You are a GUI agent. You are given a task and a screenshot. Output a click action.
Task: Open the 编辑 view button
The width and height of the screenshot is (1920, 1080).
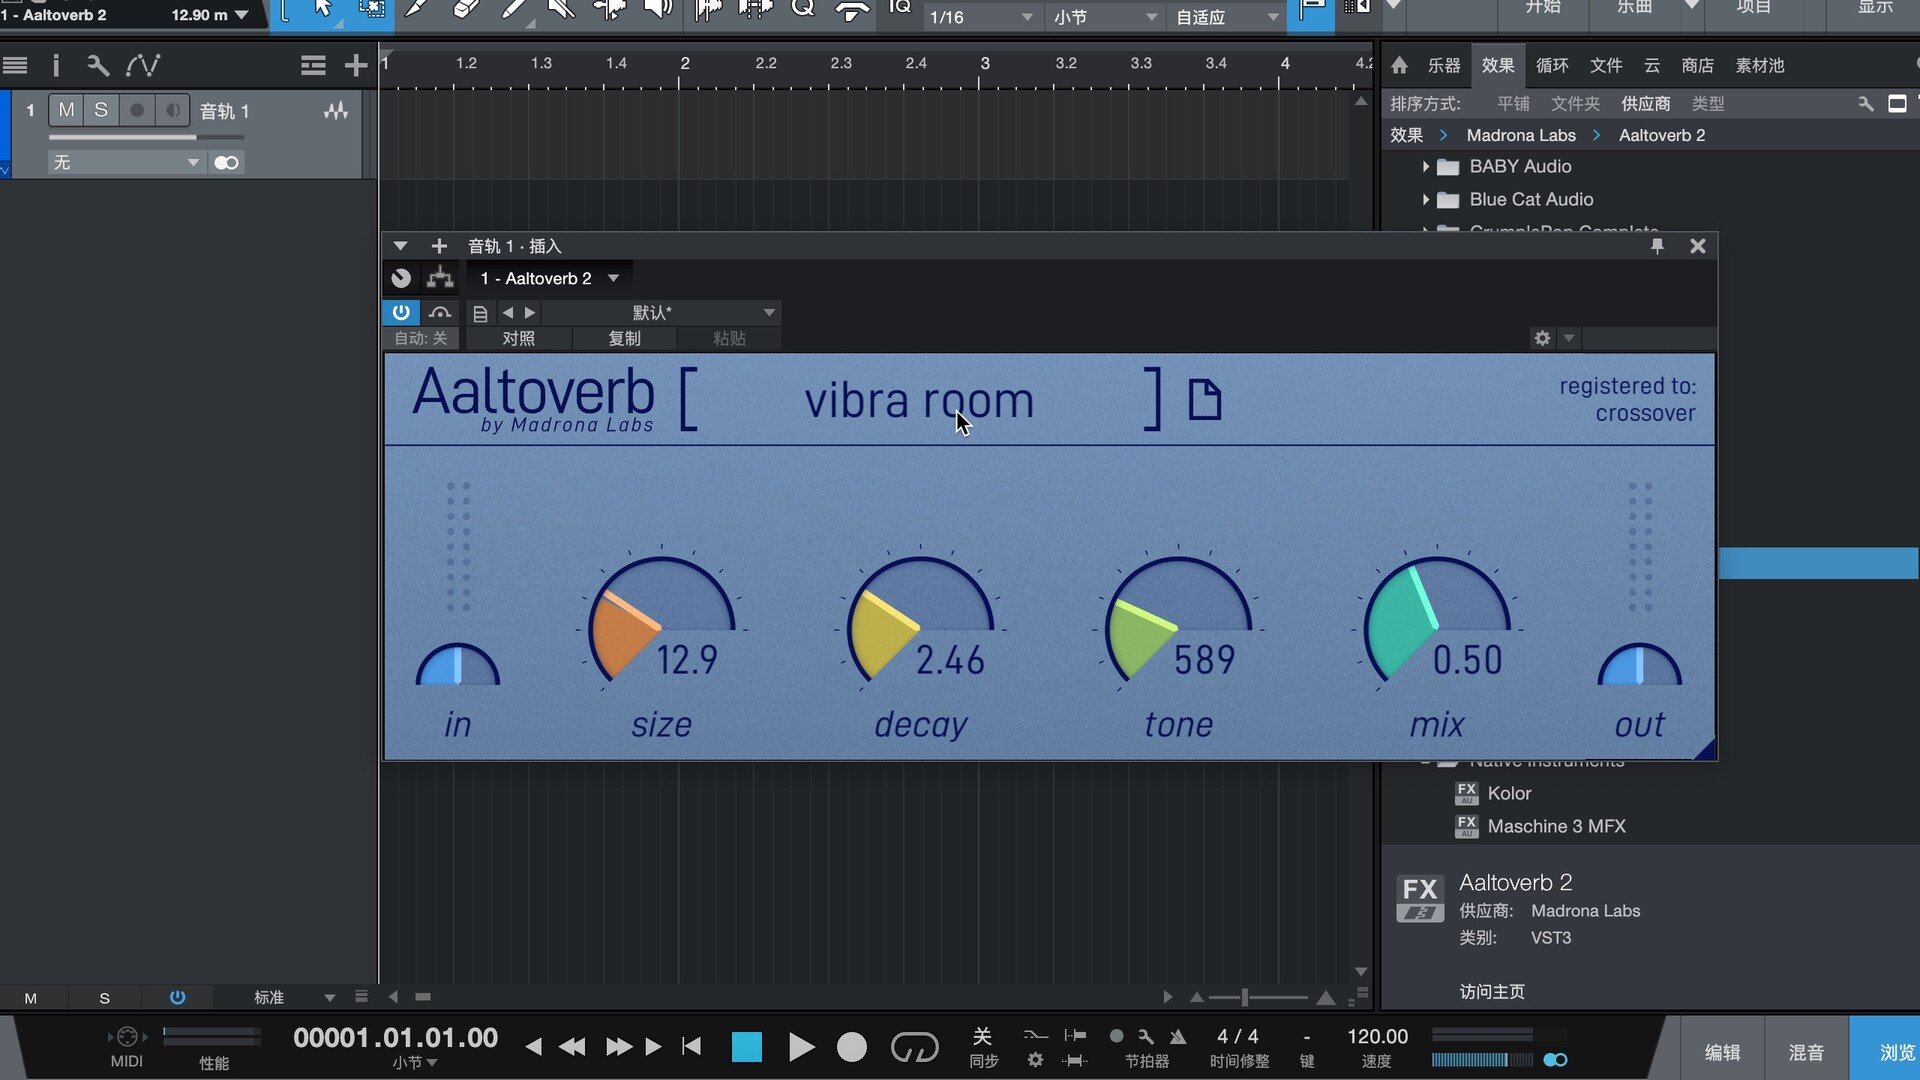tap(1722, 1052)
